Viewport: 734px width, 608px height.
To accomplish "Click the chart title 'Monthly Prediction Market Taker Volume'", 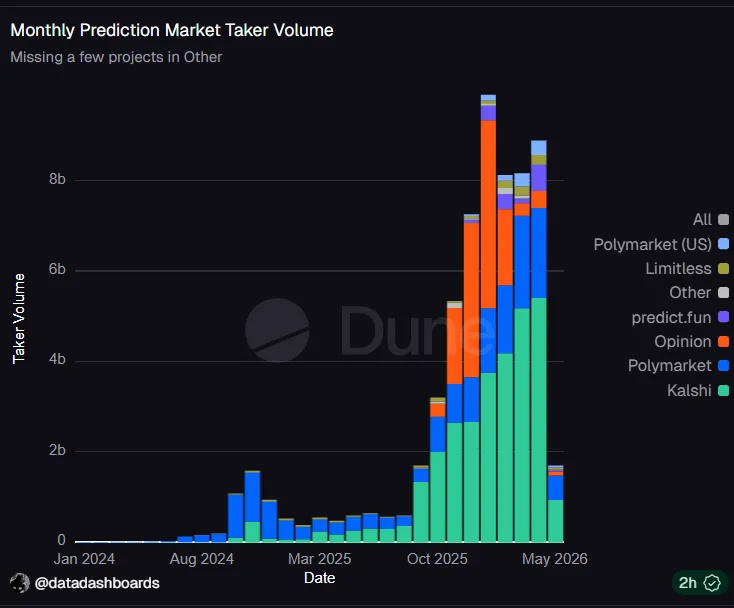I will click(x=172, y=30).
